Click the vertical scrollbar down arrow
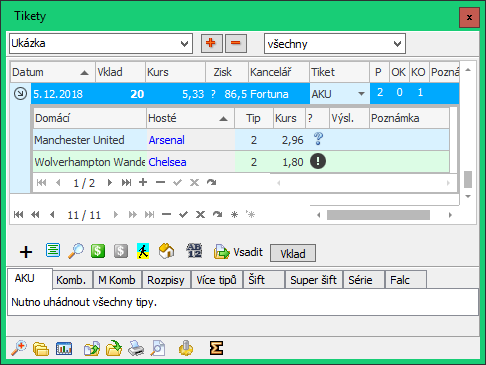This screenshot has width=486, height=365. pyautogui.click(x=468, y=196)
